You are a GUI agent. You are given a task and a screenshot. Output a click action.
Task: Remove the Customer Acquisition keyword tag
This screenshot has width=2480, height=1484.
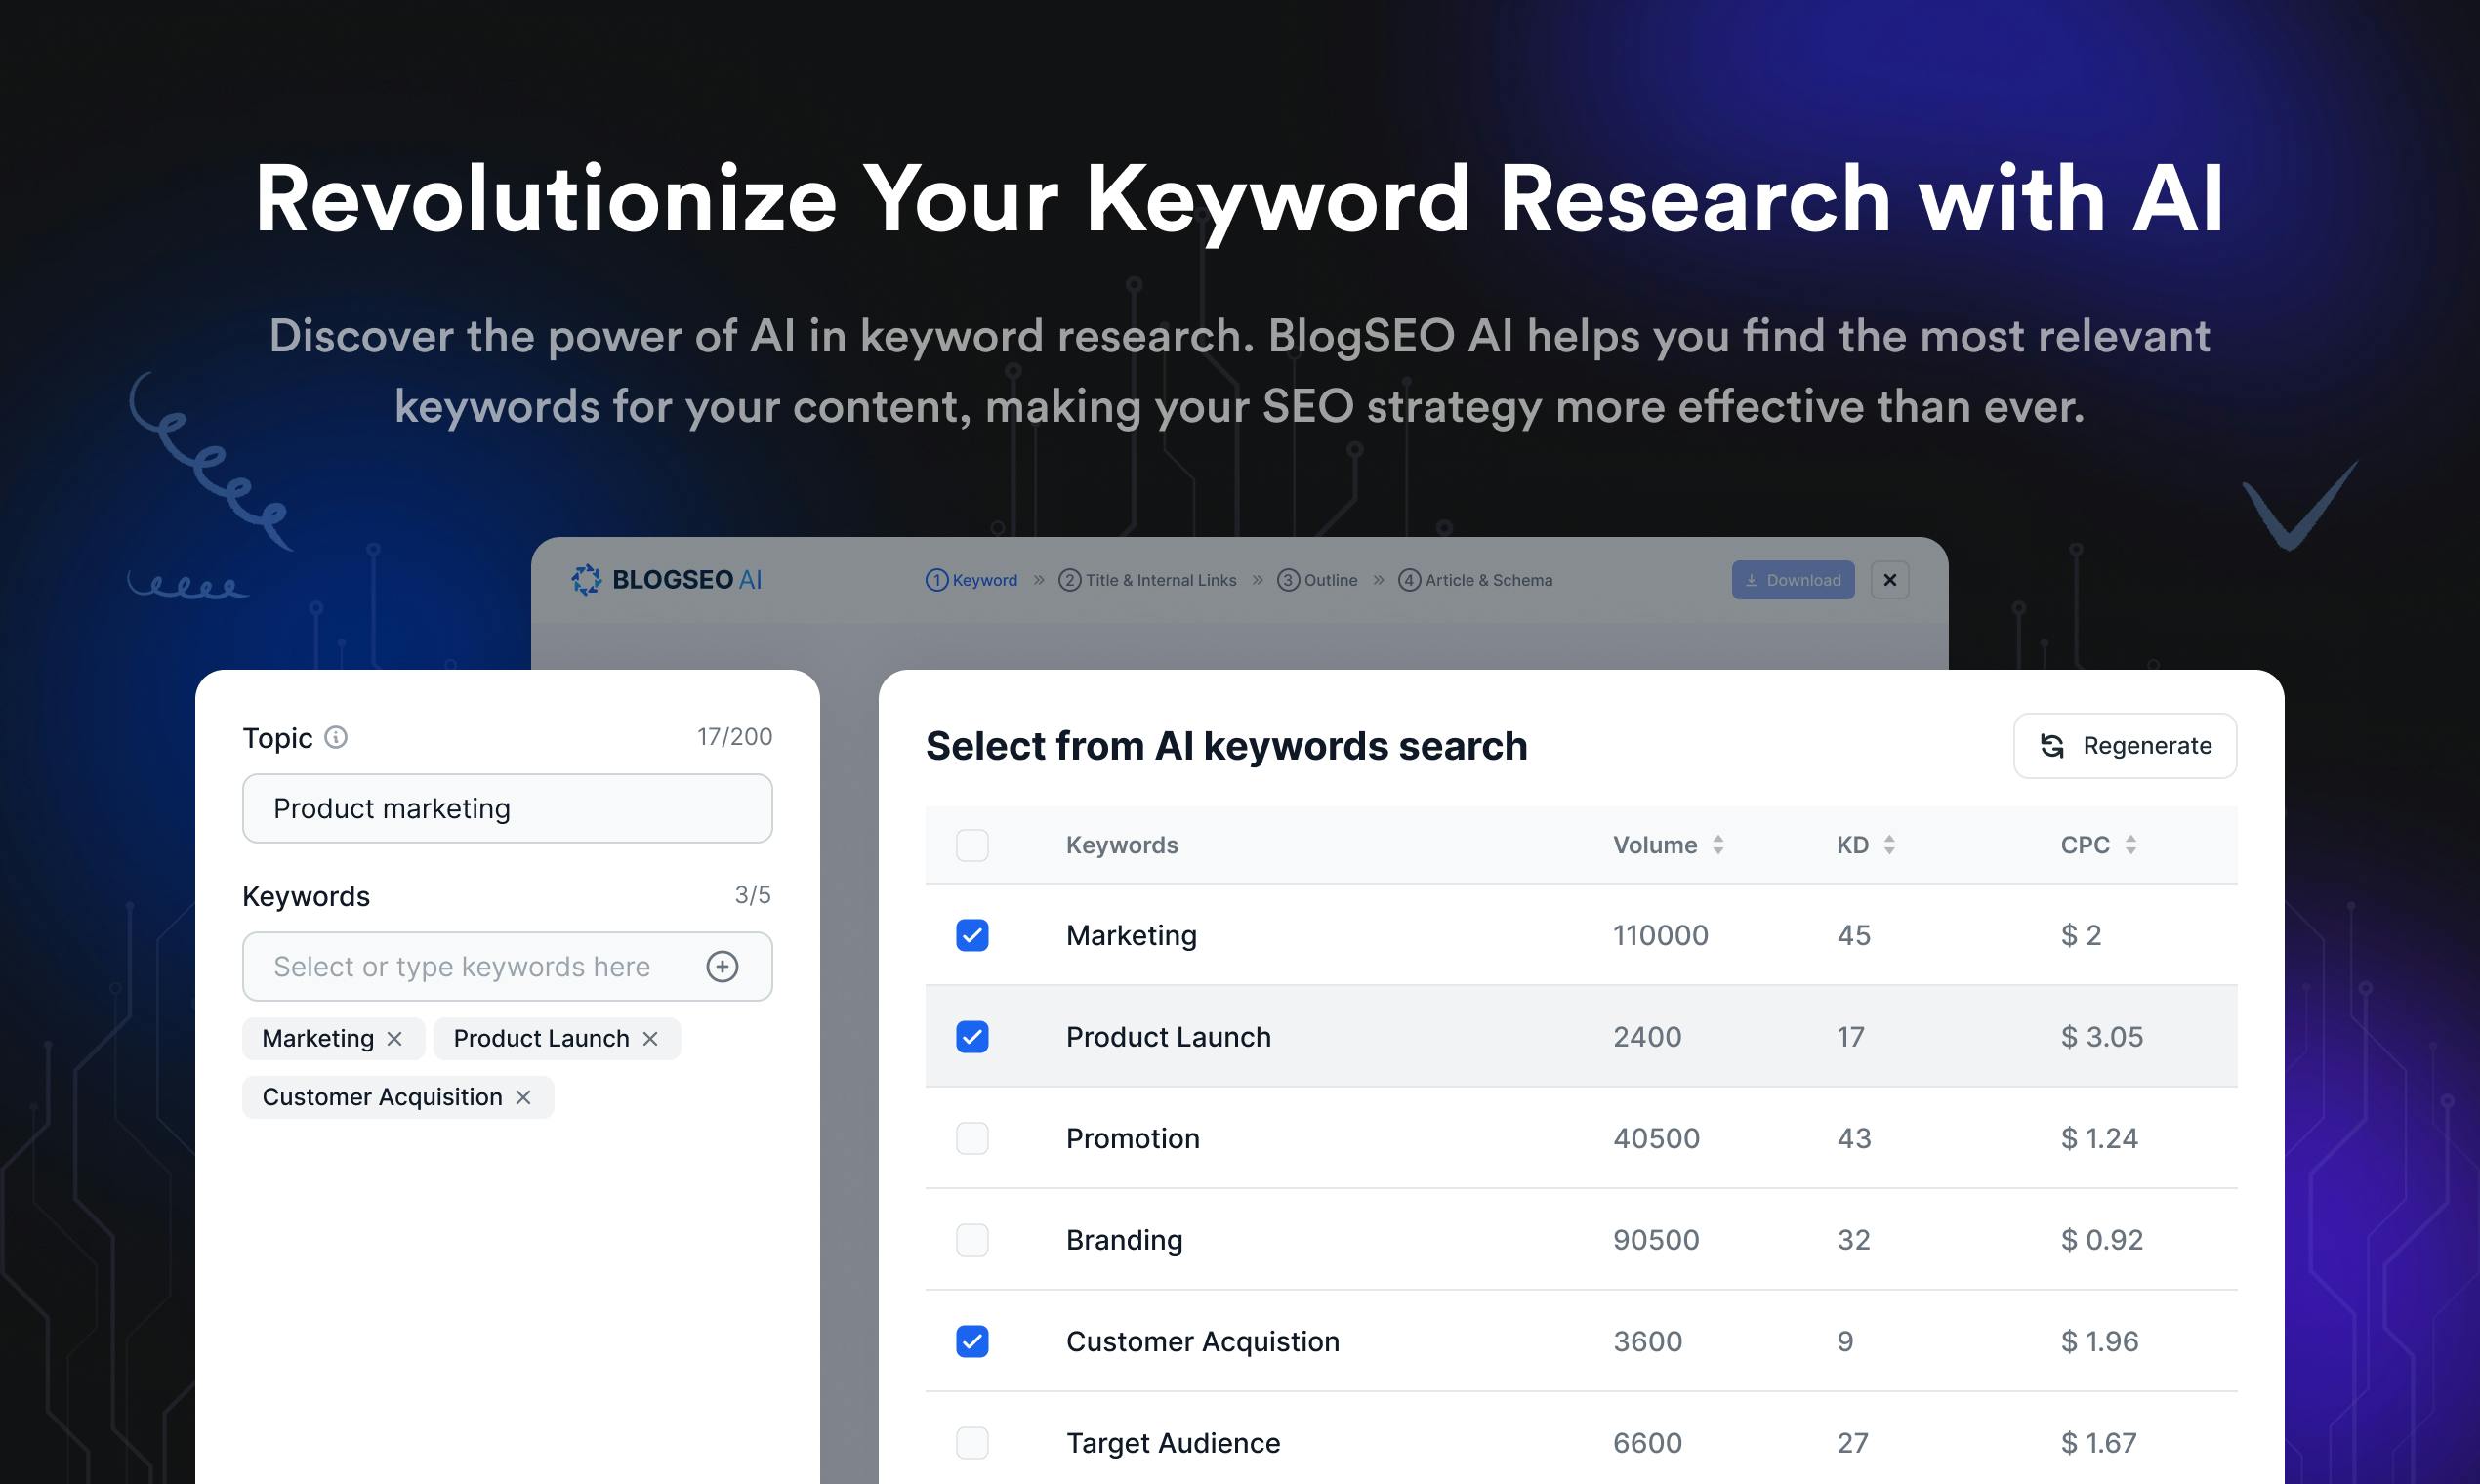[x=523, y=1097]
